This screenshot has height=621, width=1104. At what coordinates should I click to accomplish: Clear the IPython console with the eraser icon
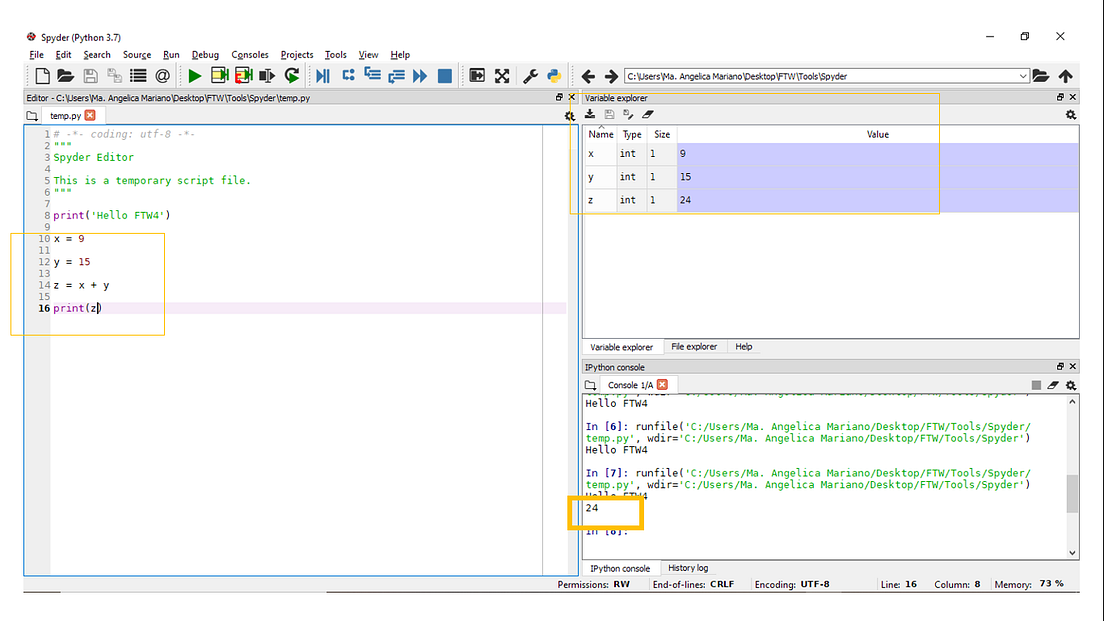[x=1054, y=385]
